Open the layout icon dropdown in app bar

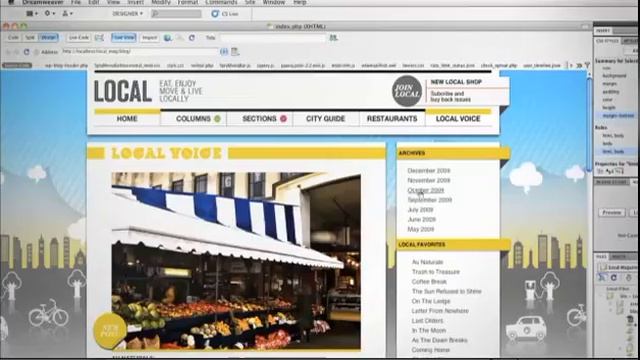tap(31, 13)
